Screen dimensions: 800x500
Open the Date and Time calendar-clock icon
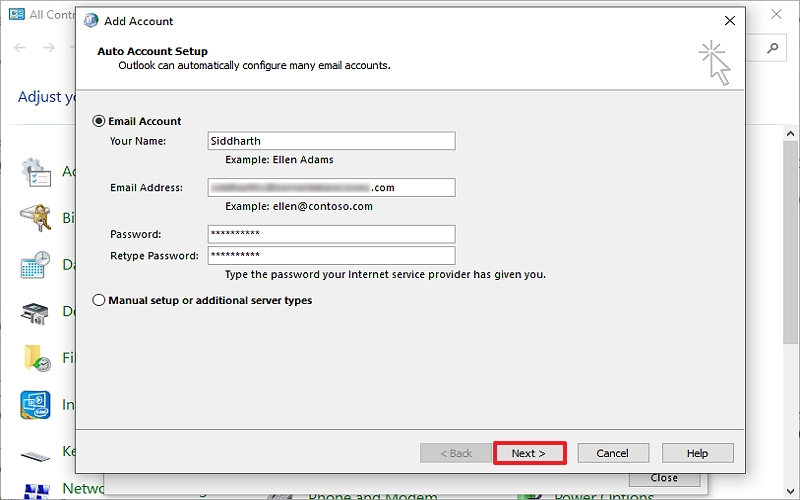click(36, 265)
